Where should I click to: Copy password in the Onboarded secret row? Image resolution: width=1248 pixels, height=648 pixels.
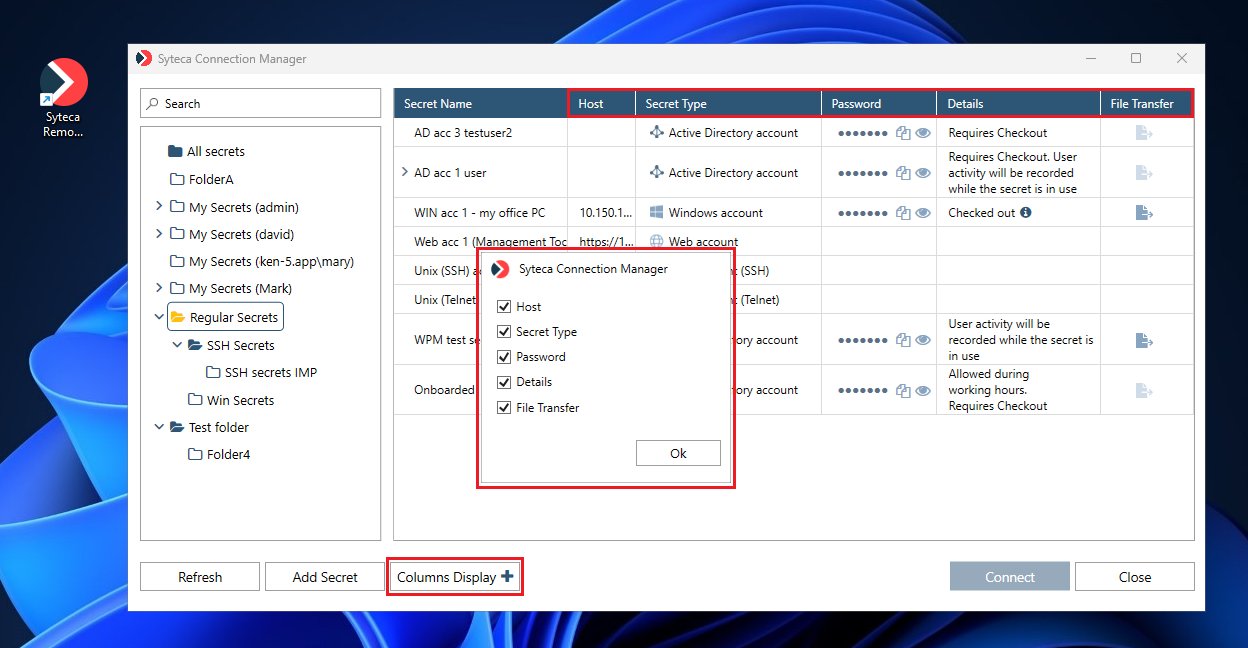click(903, 390)
